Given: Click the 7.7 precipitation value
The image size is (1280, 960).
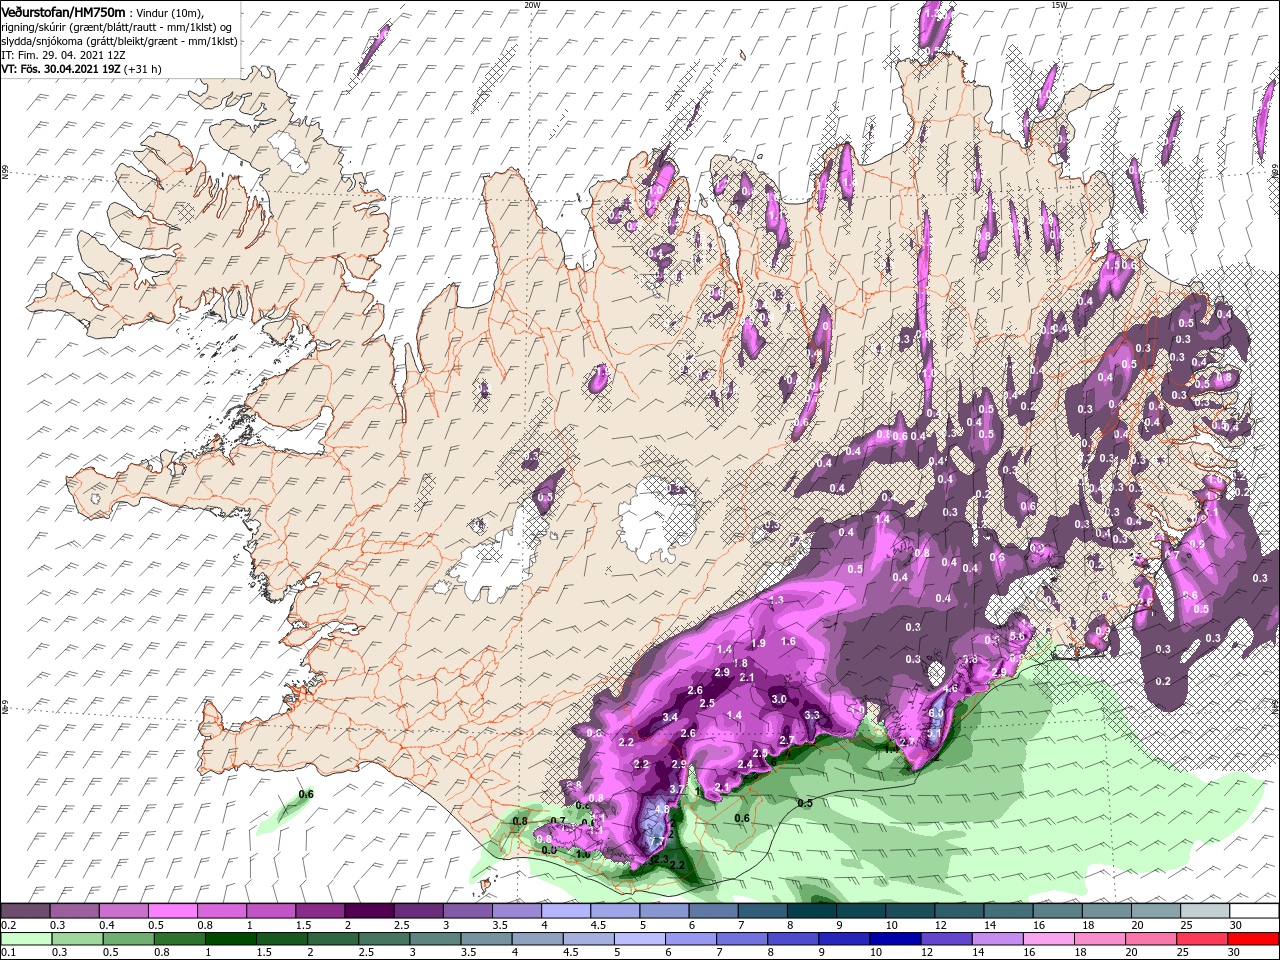Looking at the screenshot, I should point(657,841).
